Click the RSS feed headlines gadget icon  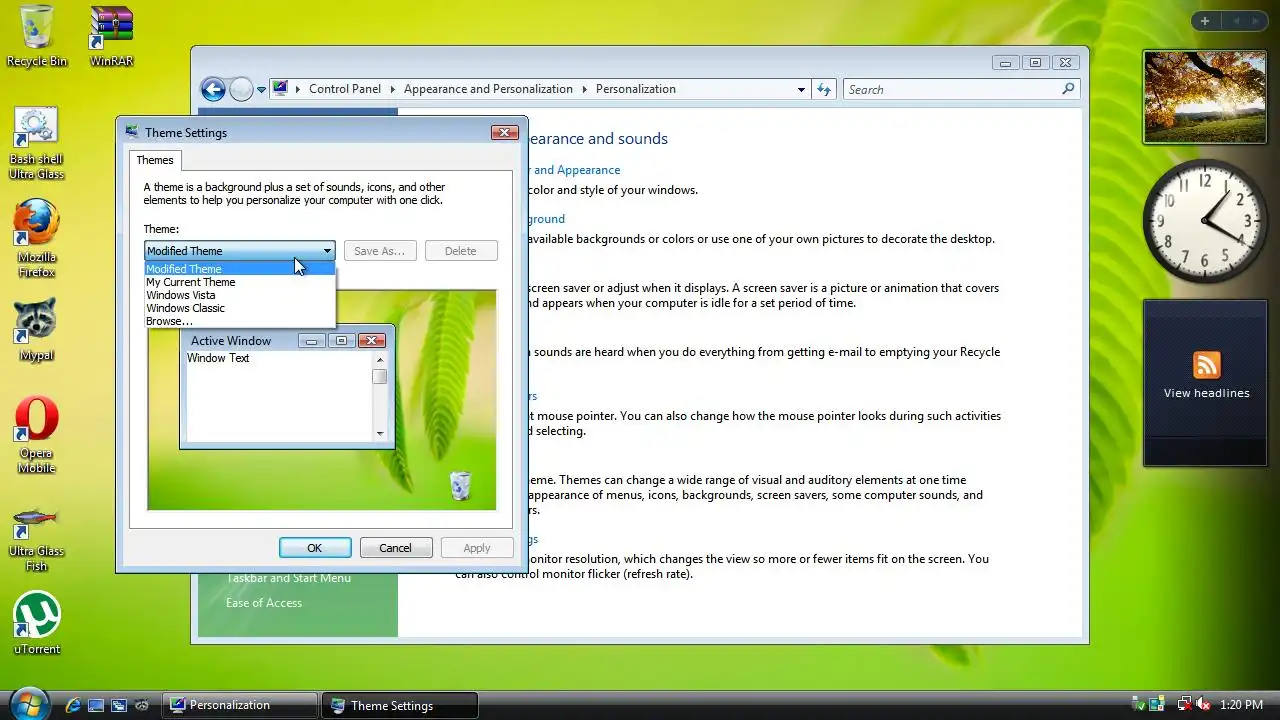tap(1207, 365)
